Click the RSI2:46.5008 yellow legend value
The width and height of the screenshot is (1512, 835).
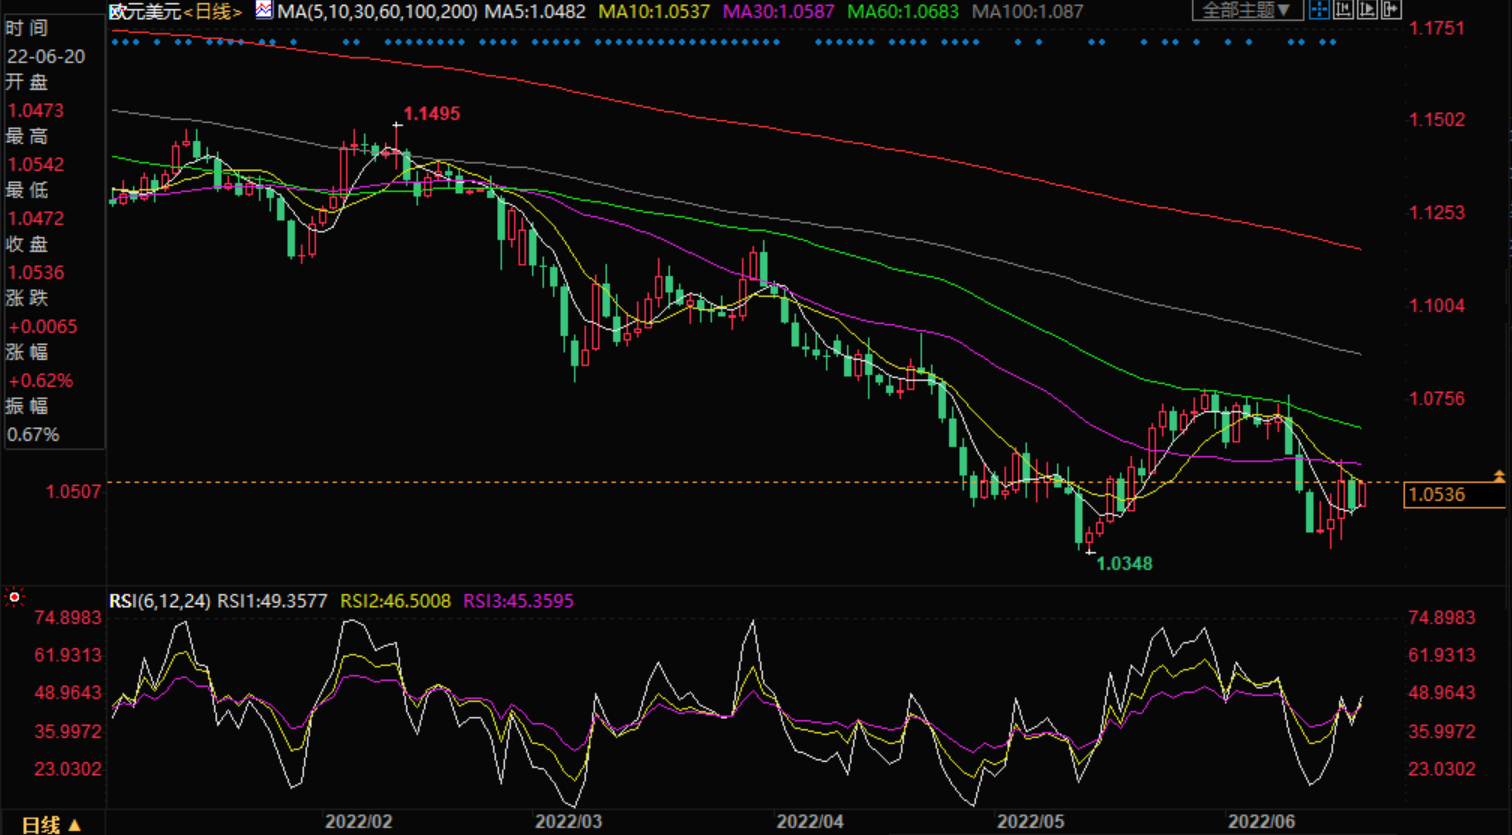pyautogui.click(x=395, y=601)
